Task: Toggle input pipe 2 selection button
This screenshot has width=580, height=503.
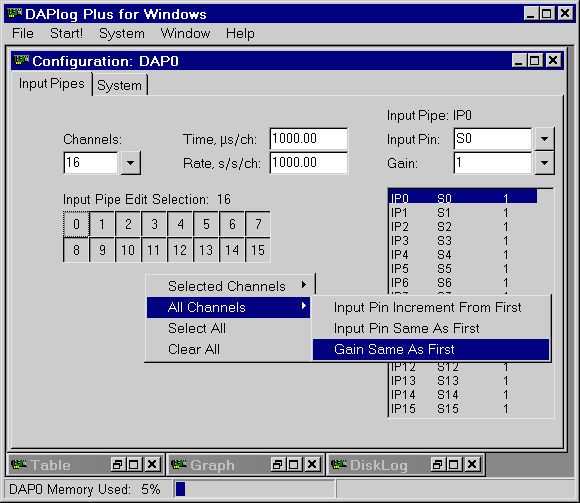Action: pos(128,224)
